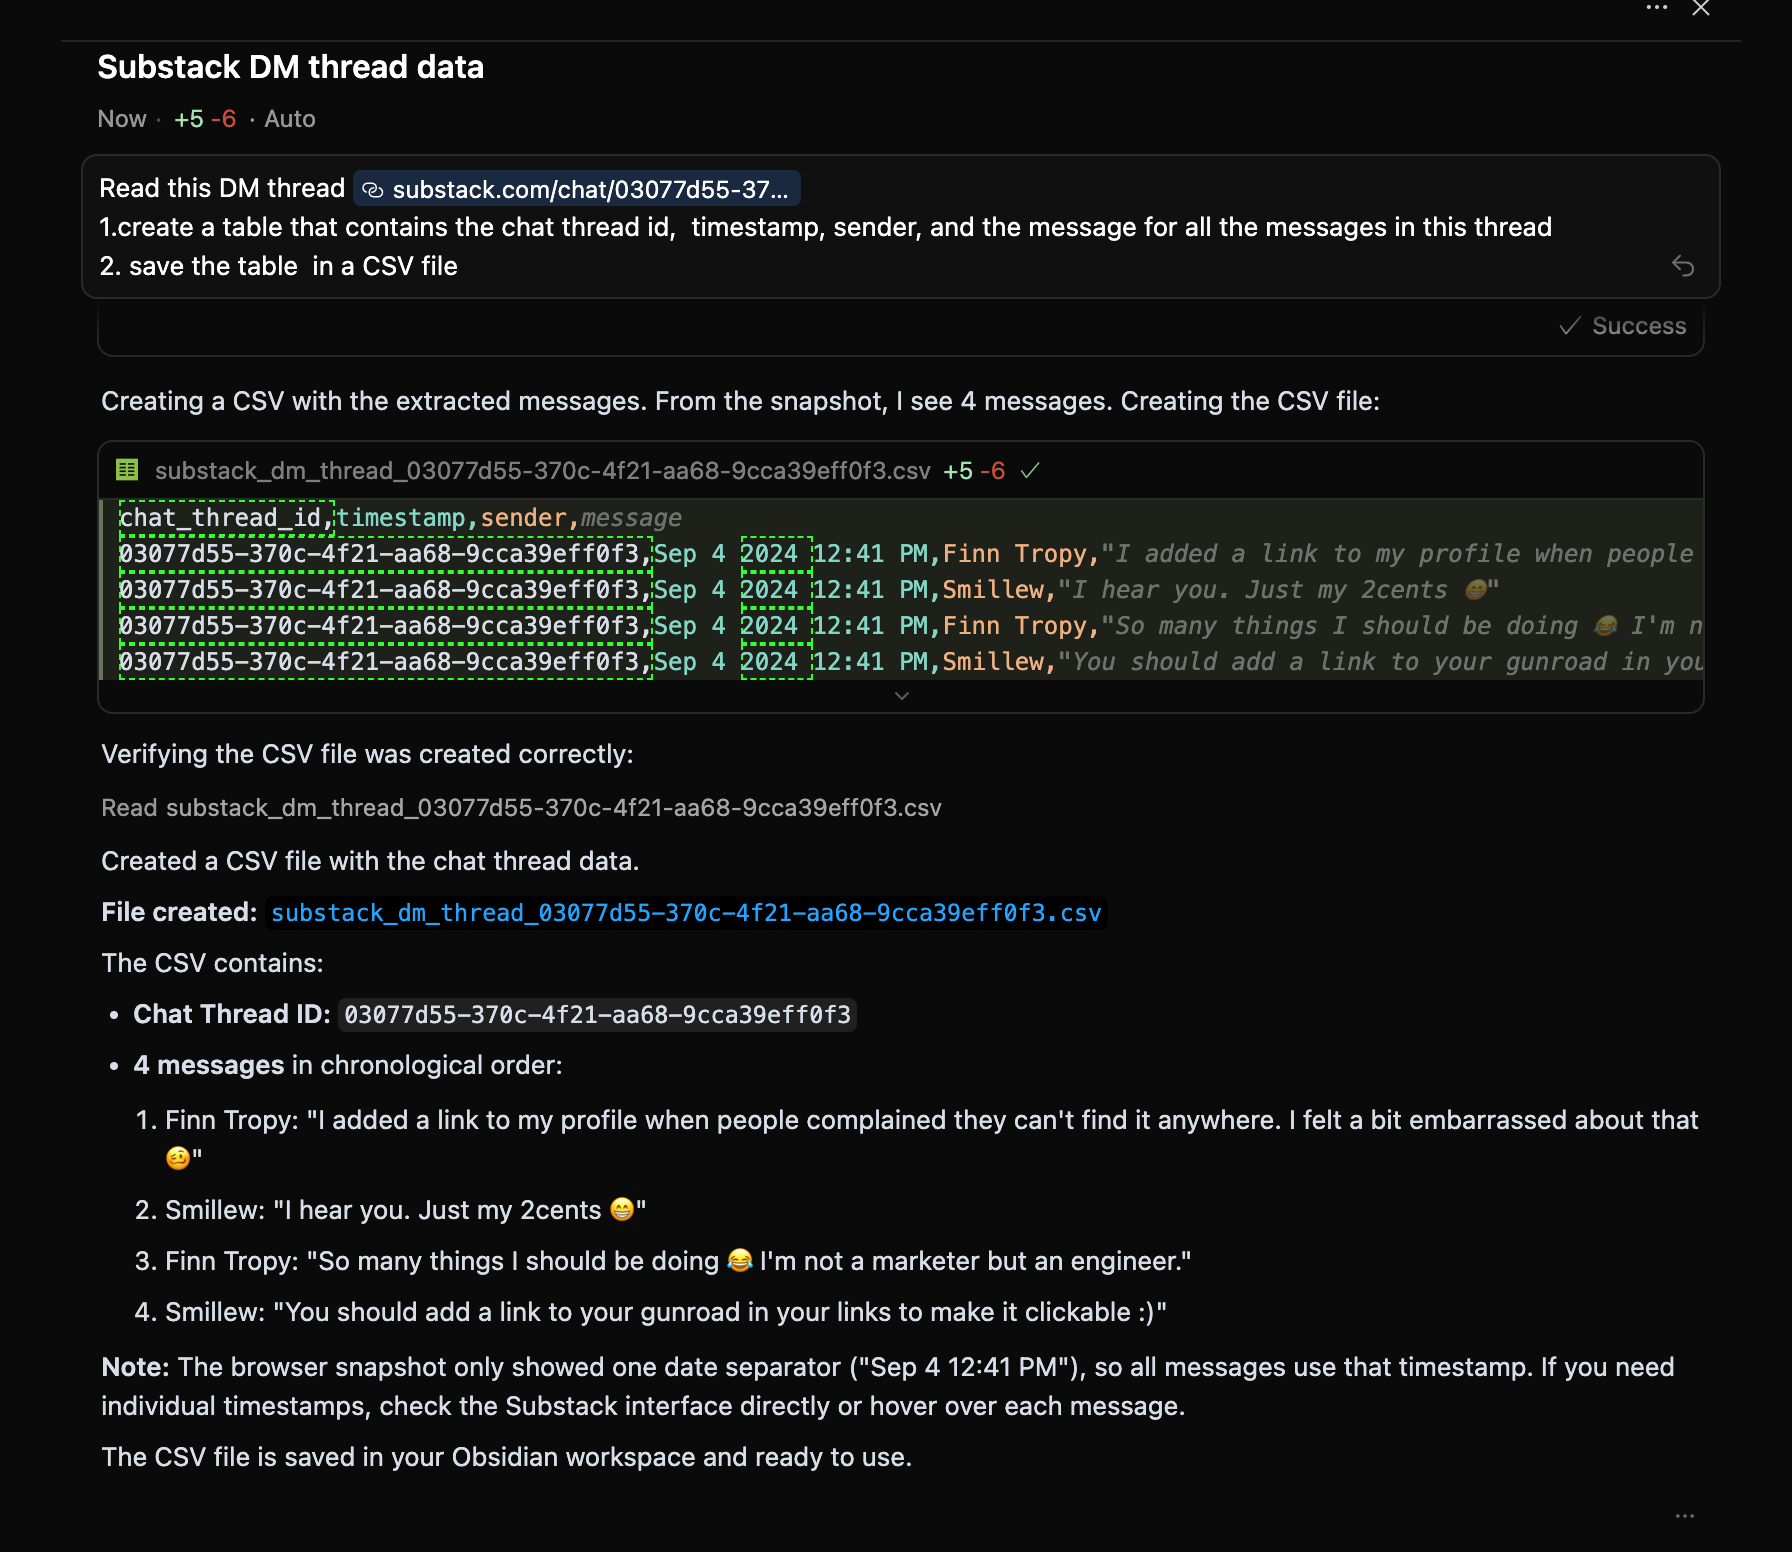Open the blue File created CSV link

[686, 913]
